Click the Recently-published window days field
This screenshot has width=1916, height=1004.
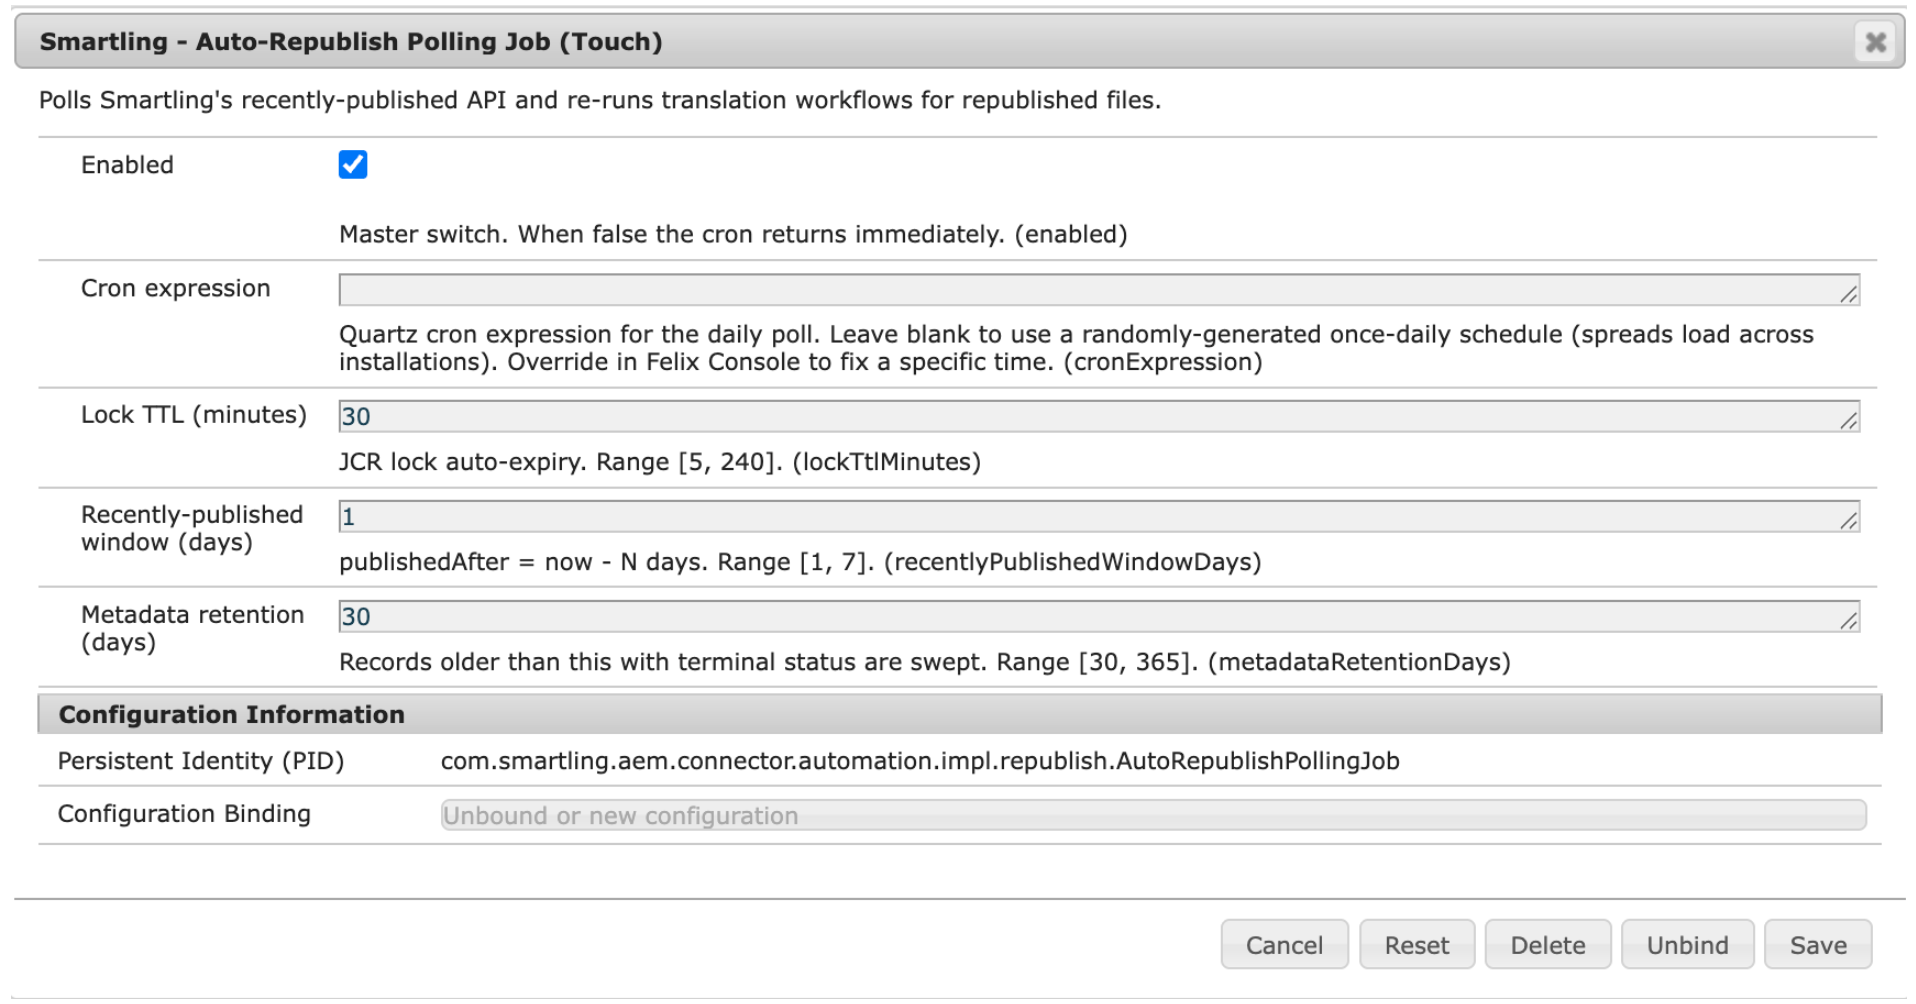point(1099,516)
